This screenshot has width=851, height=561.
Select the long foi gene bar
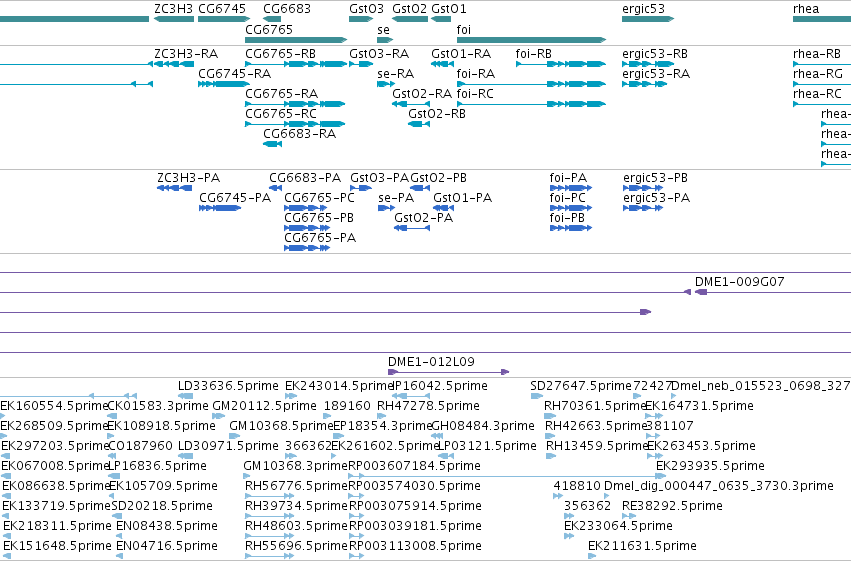click(x=531, y=40)
